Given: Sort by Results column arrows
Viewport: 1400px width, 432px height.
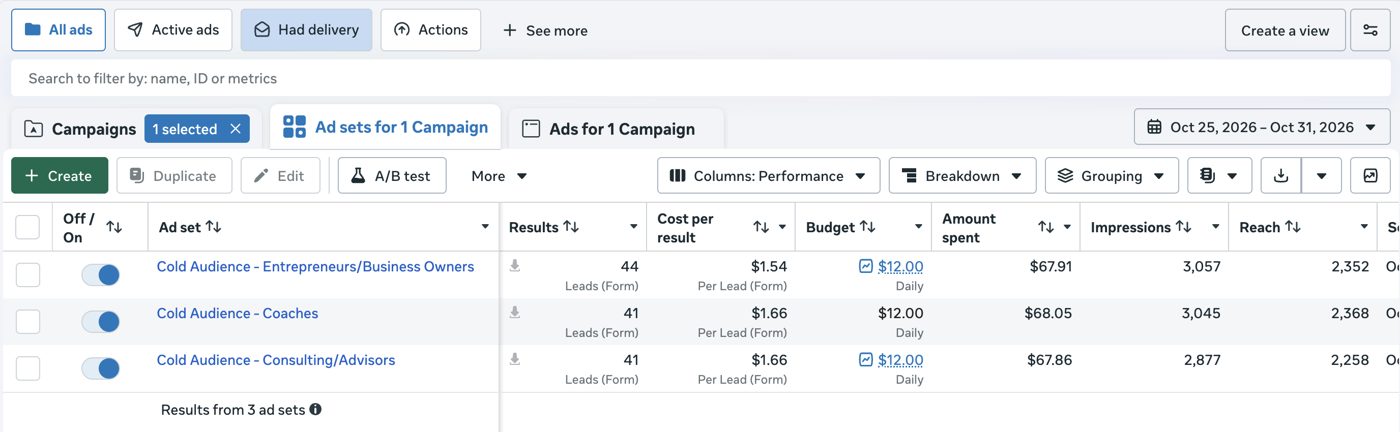Looking at the screenshot, I should point(571,227).
